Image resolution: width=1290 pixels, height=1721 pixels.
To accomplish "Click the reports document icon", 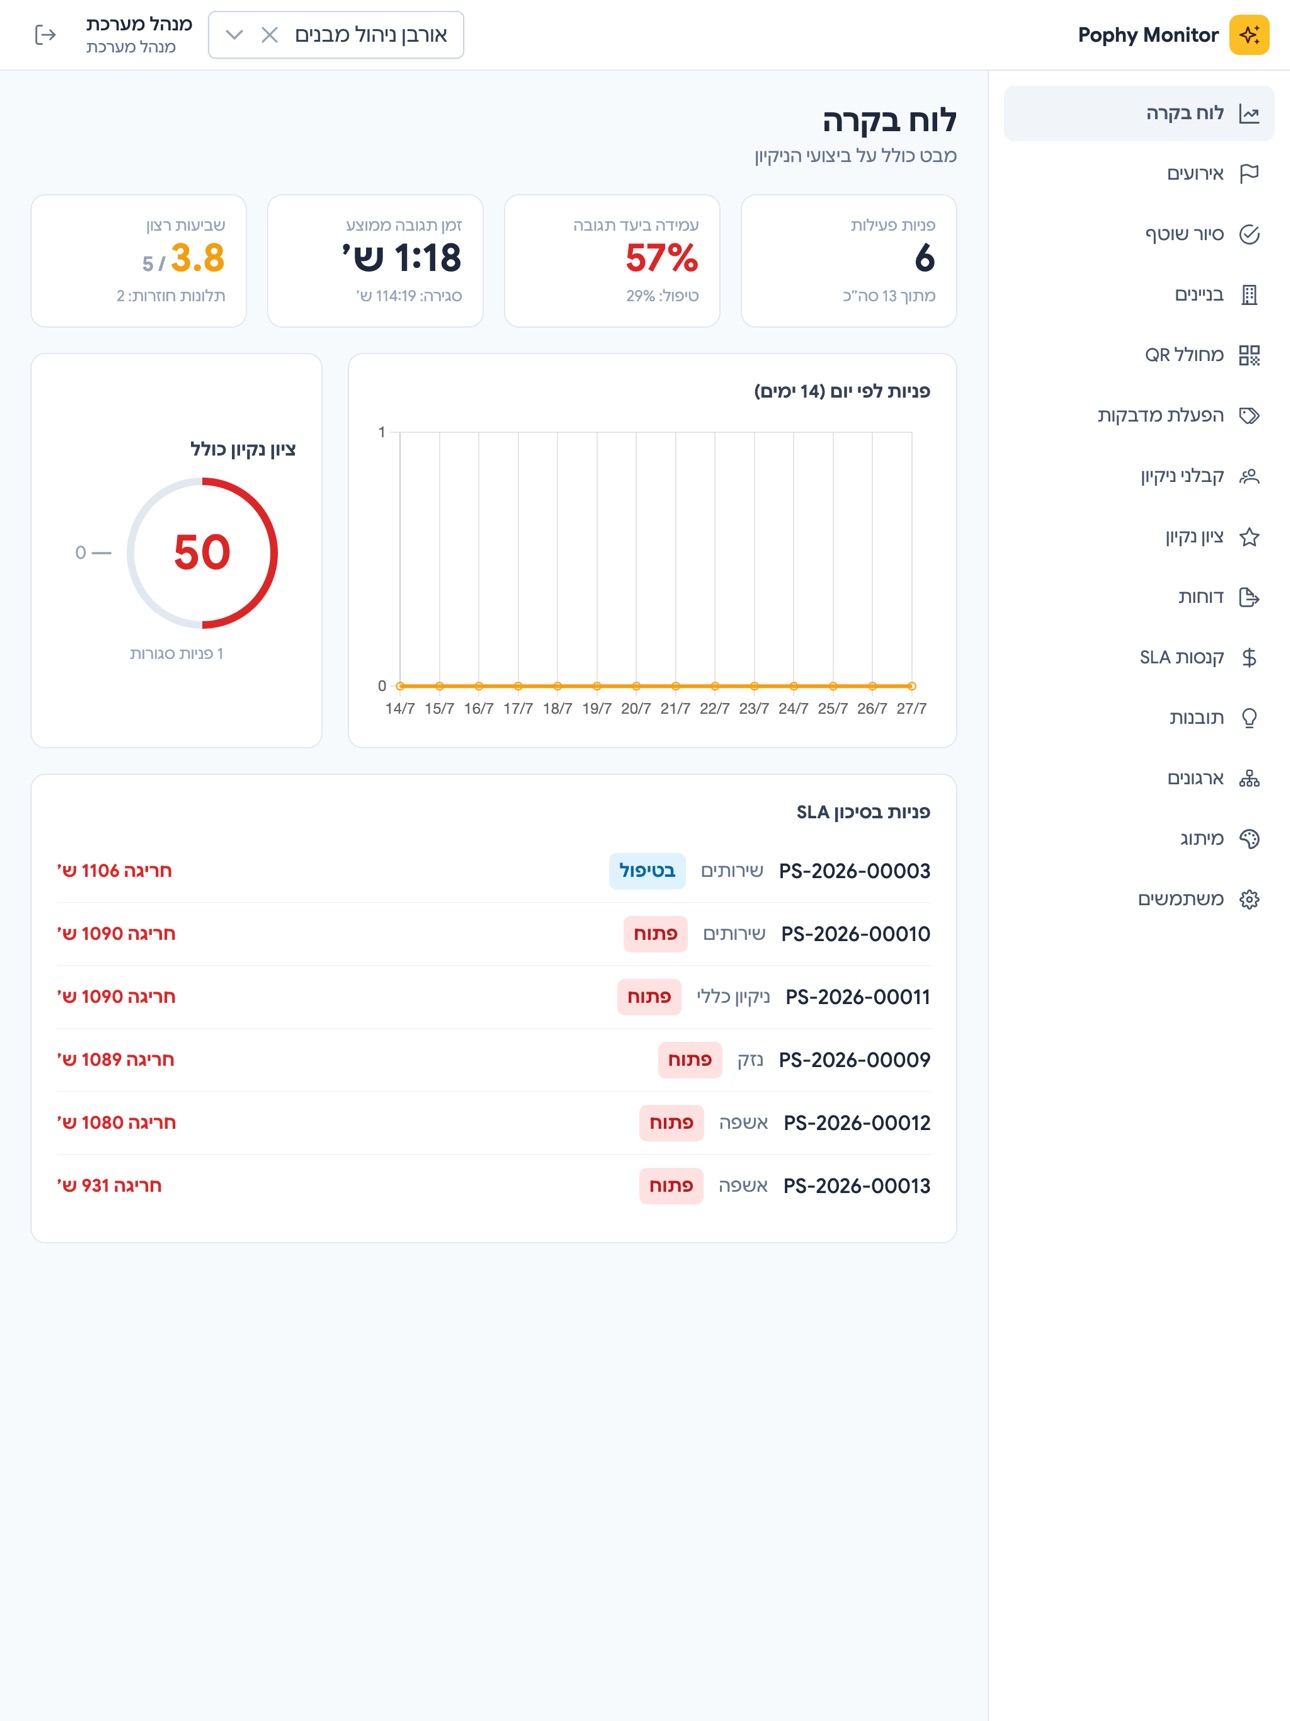I will coord(1249,597).
